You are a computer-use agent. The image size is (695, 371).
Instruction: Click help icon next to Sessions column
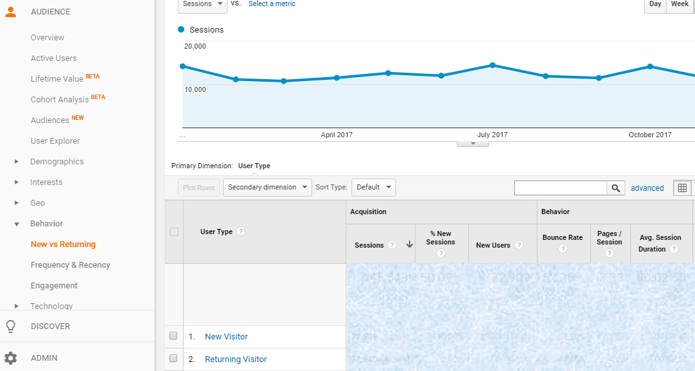[392, 245]
